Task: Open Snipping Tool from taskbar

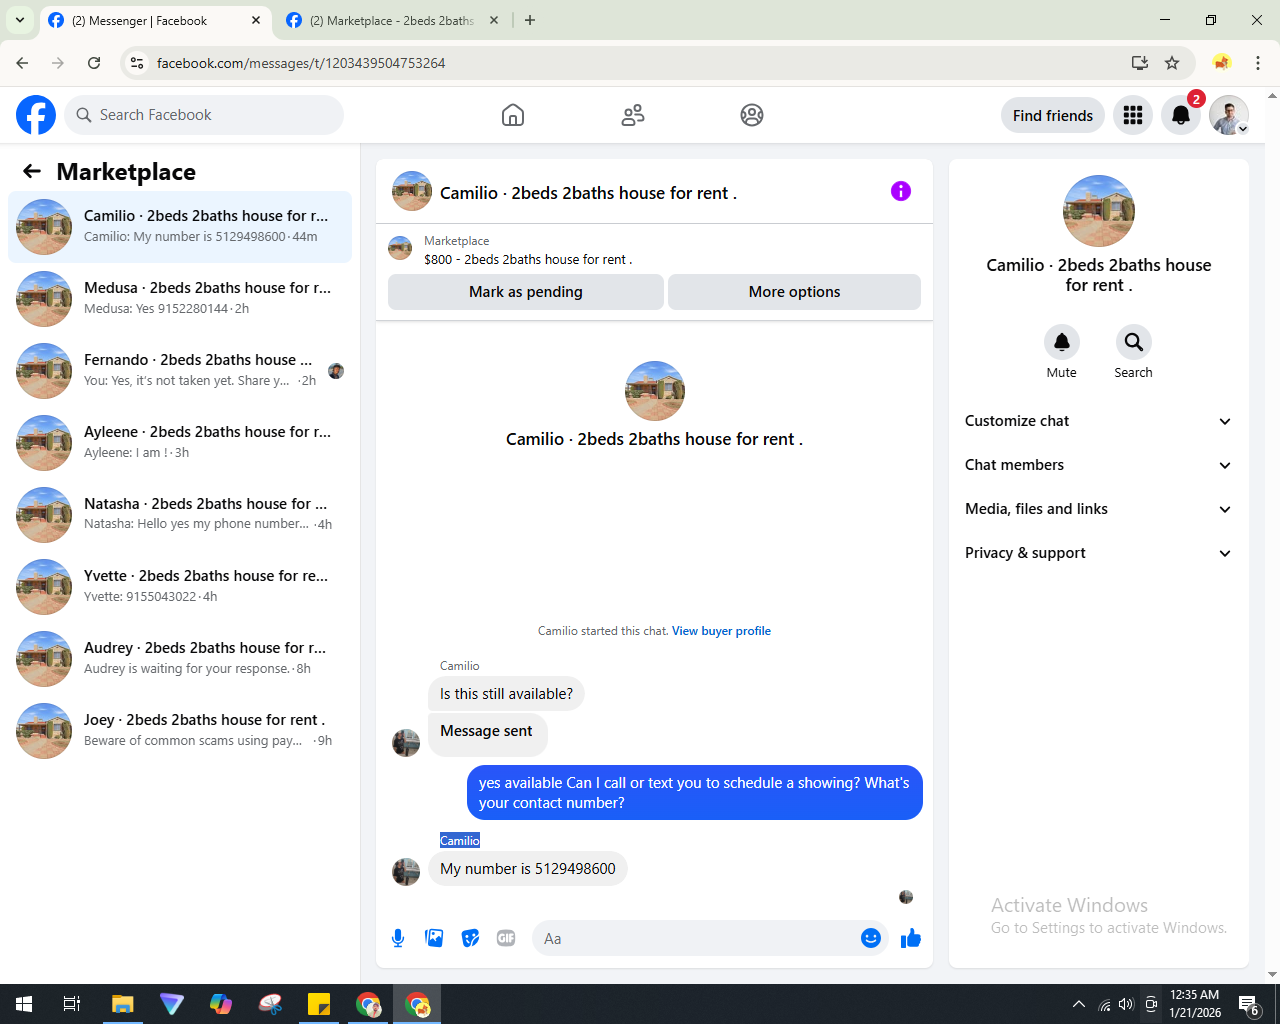Action: click(270, 1004)
